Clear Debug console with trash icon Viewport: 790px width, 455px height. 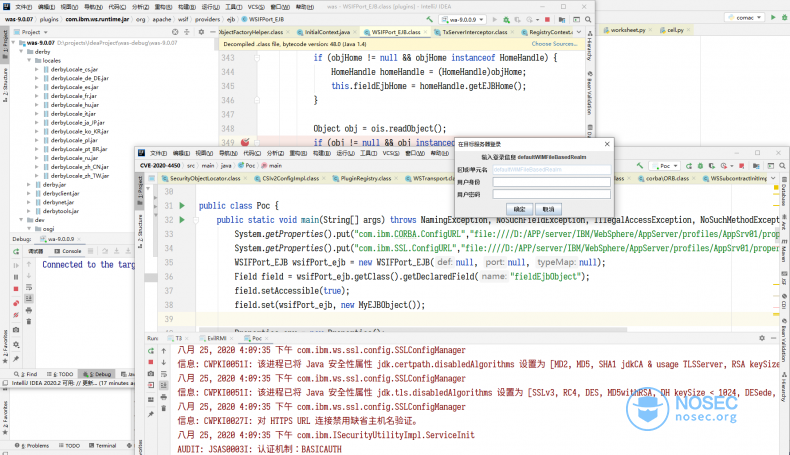[29, 321]
